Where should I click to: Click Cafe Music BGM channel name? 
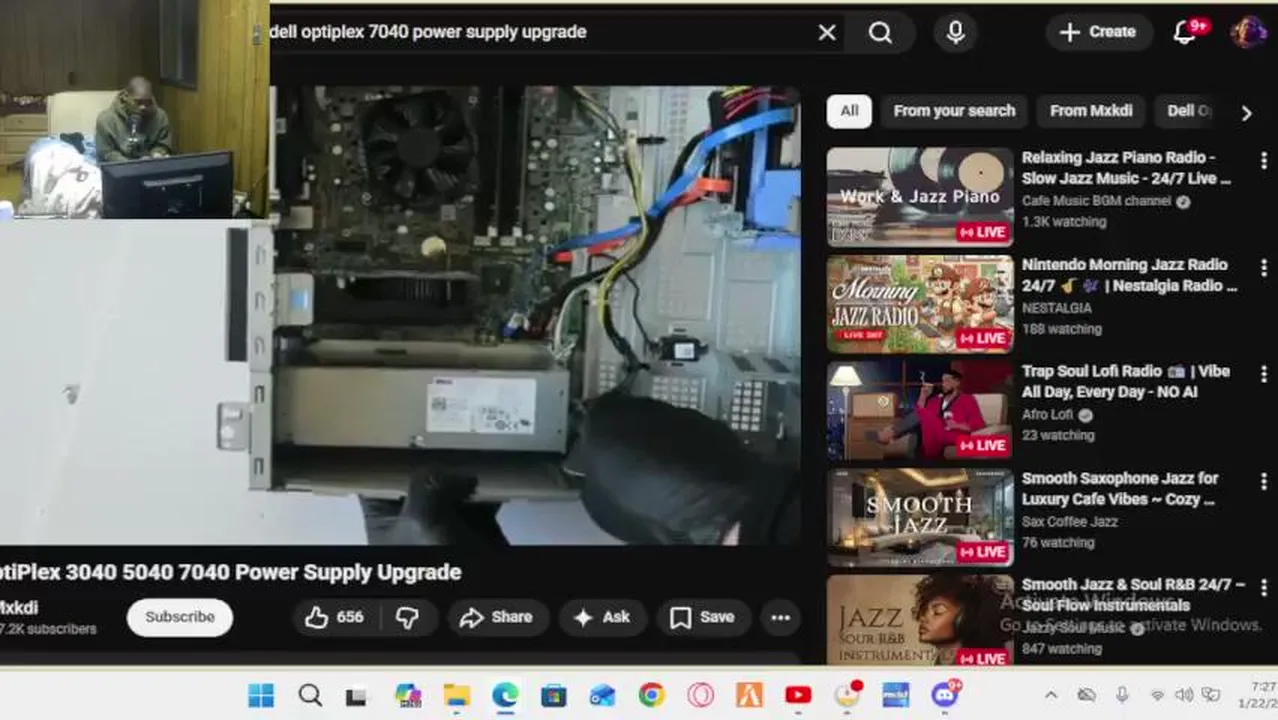pos(1096,201)
